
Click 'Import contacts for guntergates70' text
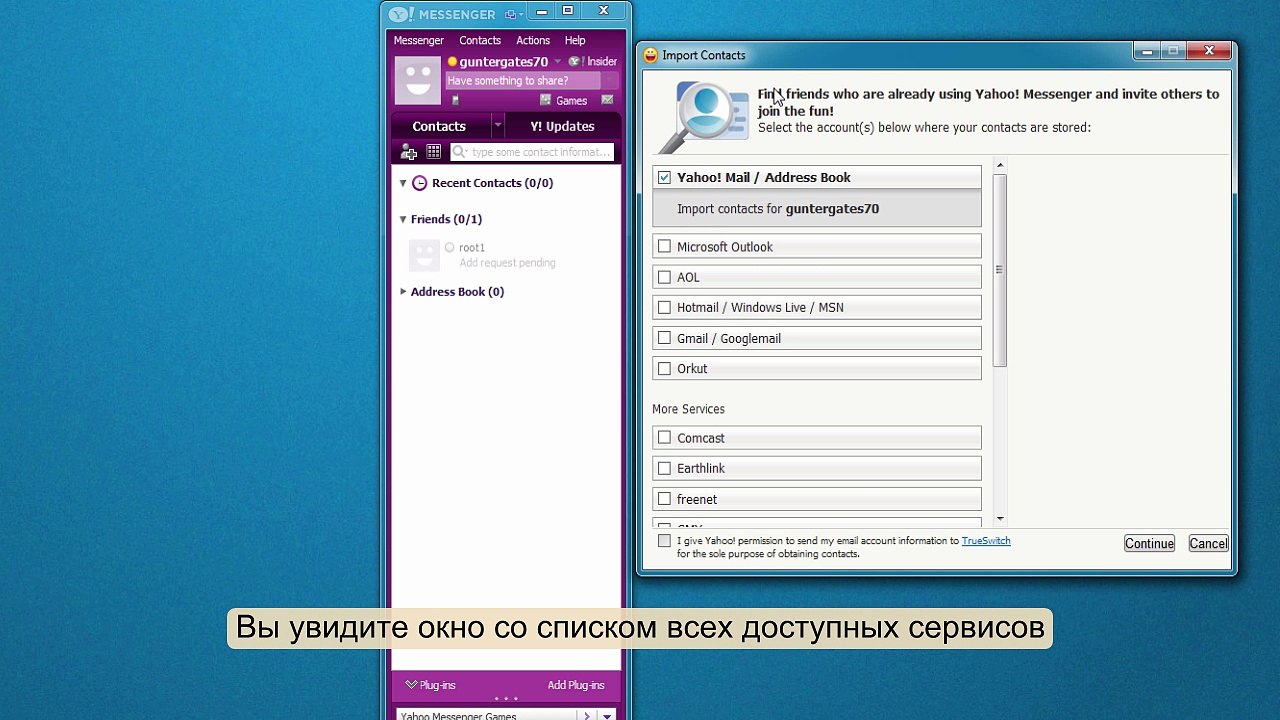[x=778, y=209]
